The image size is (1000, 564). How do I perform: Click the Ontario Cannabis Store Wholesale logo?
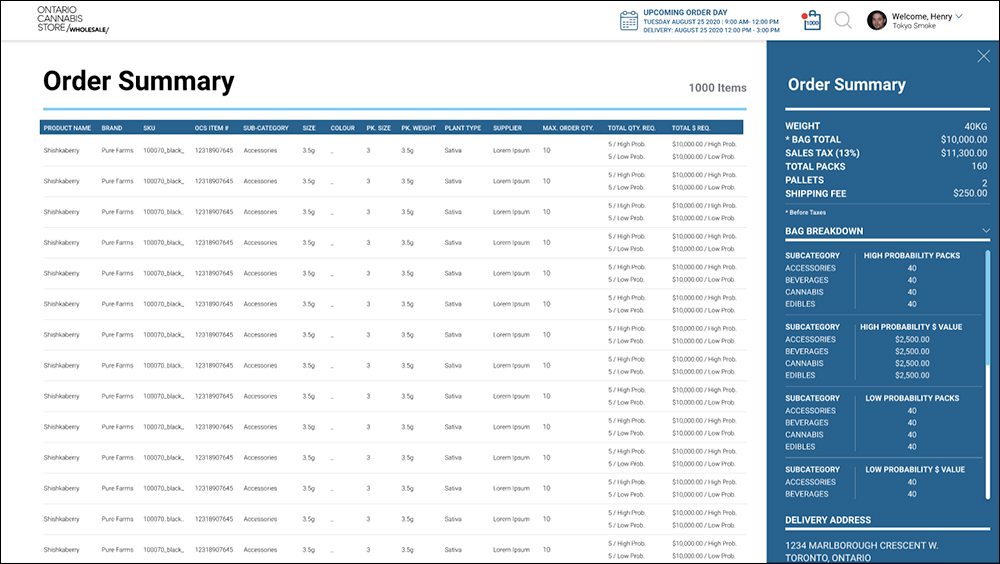coord(73,19)
